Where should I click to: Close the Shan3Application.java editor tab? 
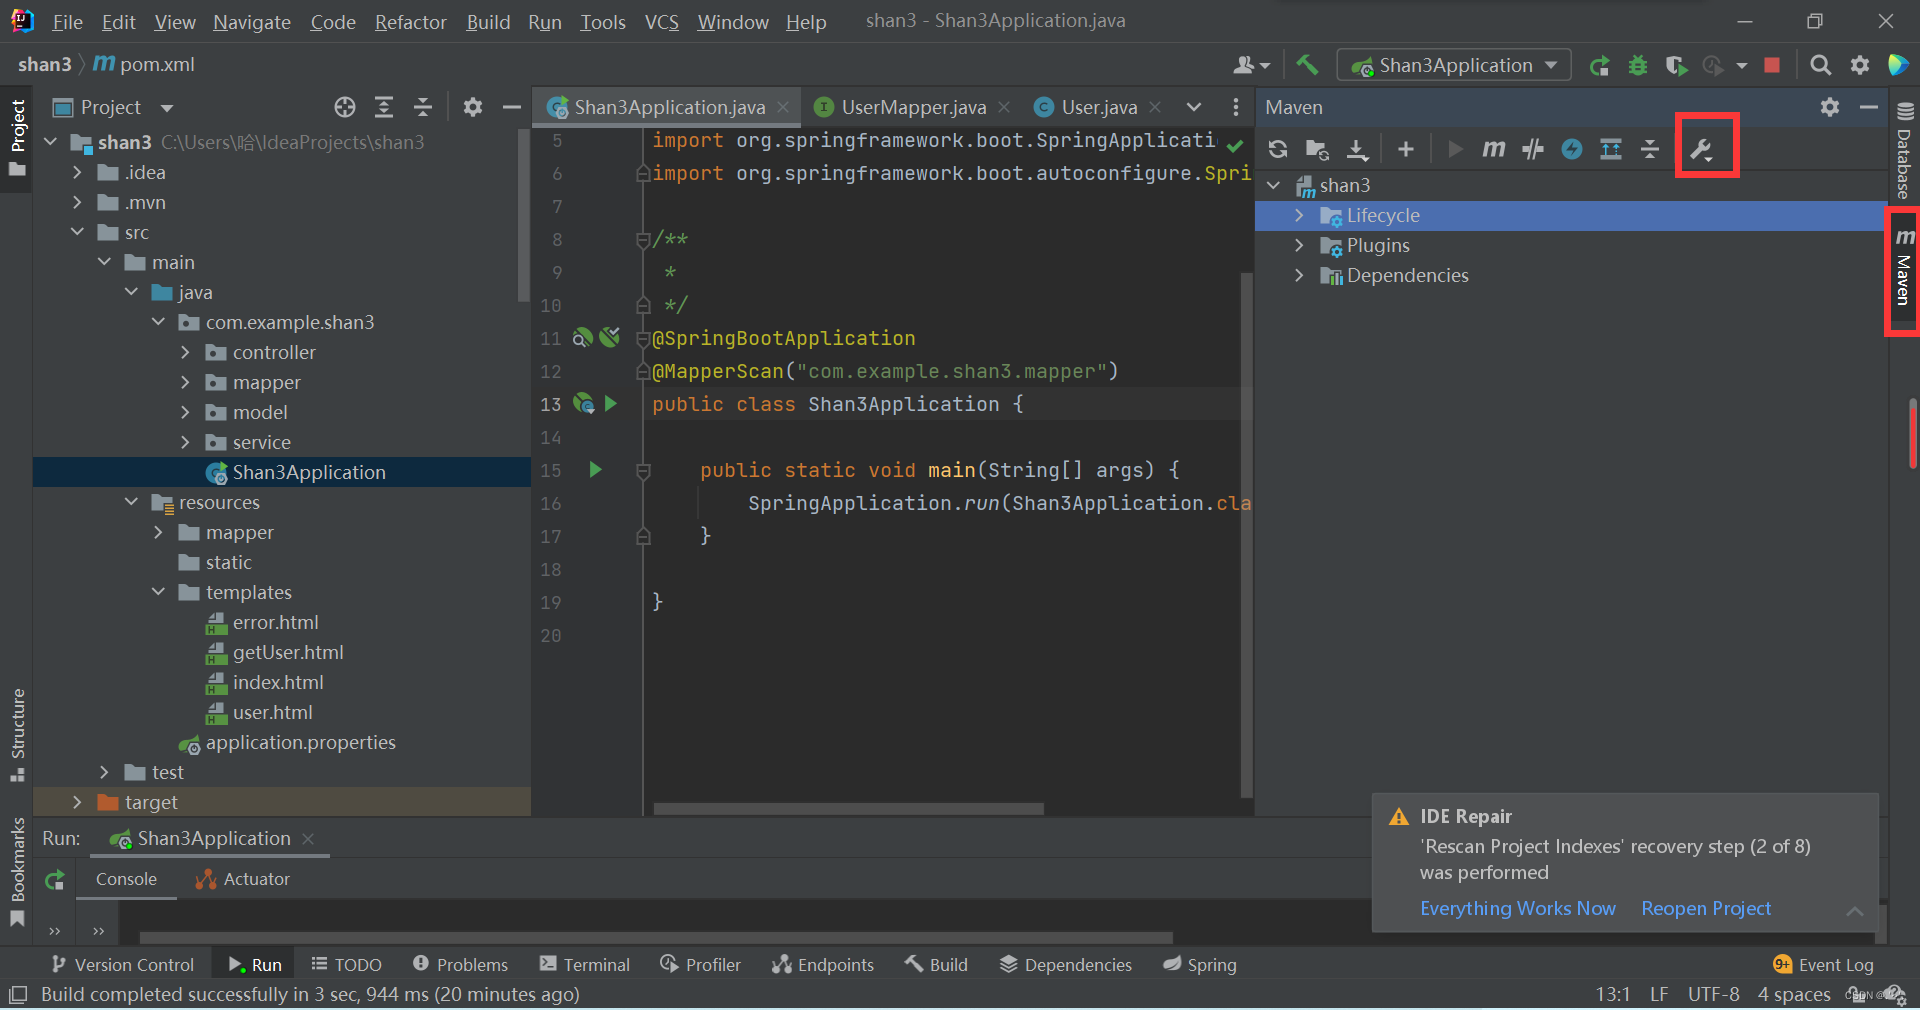(783, 107)
